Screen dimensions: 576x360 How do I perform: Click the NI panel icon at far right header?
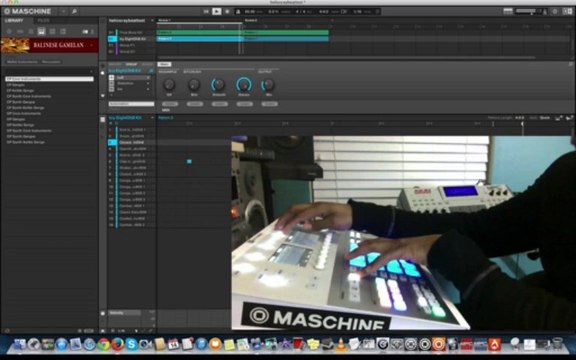click(568, 12)
